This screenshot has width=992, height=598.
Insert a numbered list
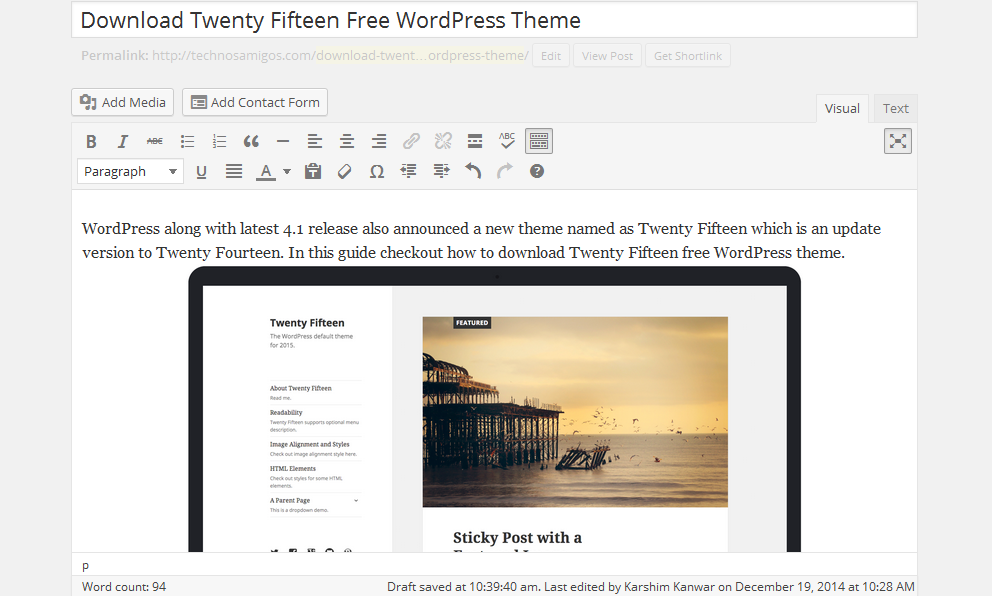pyautogui.click(x=219, y=142)
